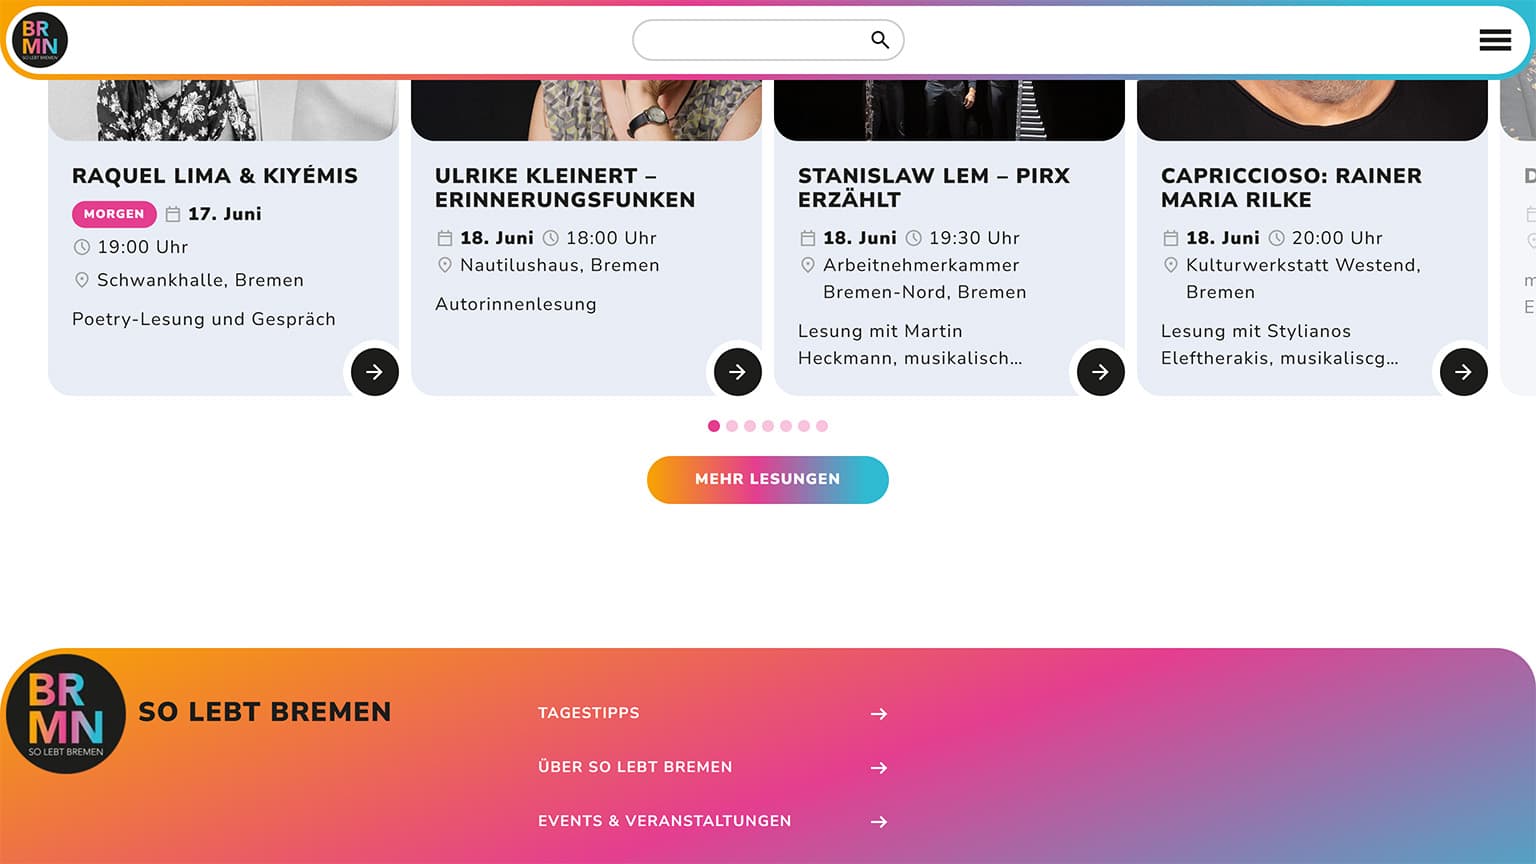Click 'Lesung mit Stylianos Eleftherakis' description

[1280, 345]
